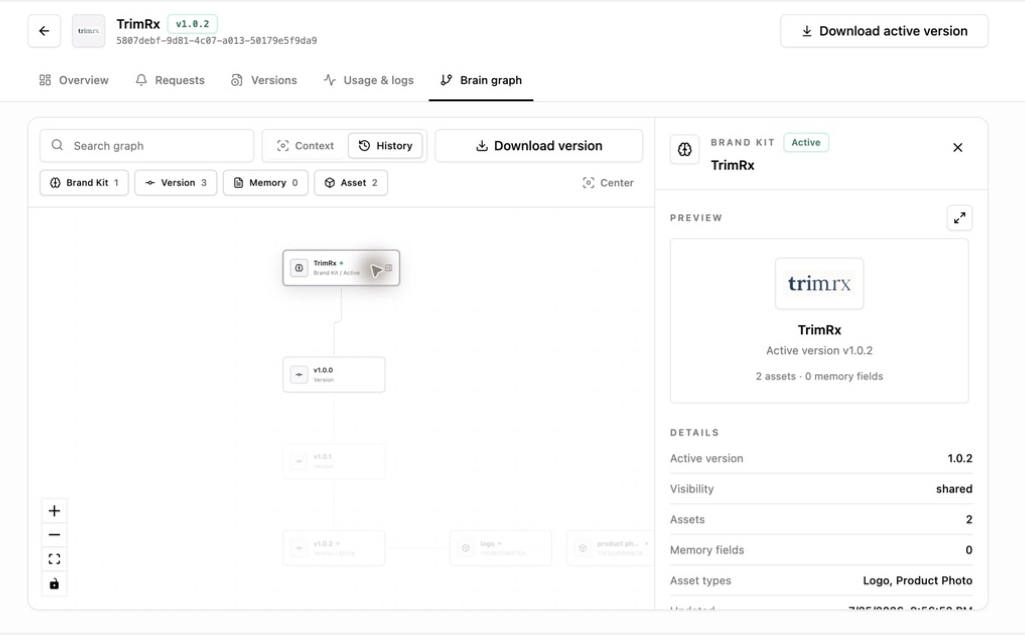
Task: Click the trimrx logo in preview
Action: click(819, 284)
